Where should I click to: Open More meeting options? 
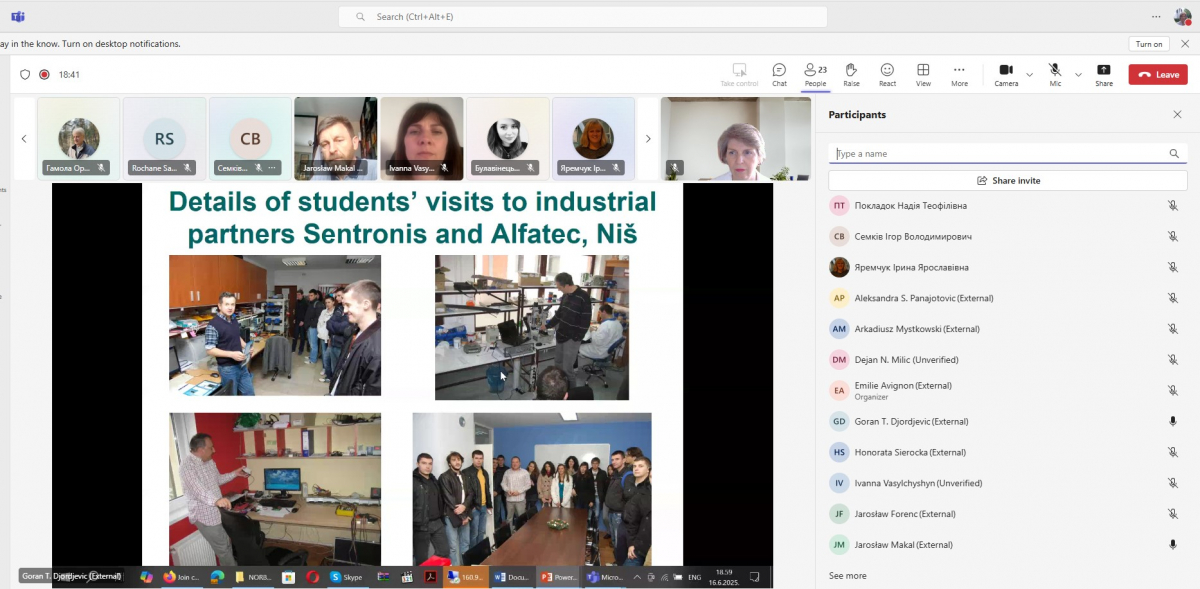[x=959, y=71]
